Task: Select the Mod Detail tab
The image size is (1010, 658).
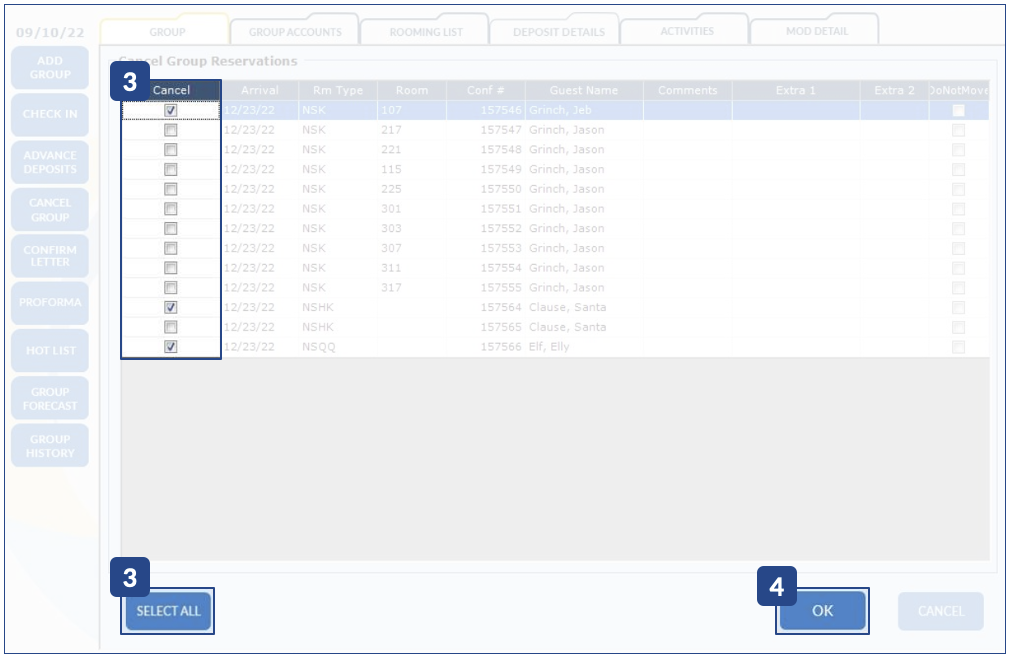Action: coord(816,31)
